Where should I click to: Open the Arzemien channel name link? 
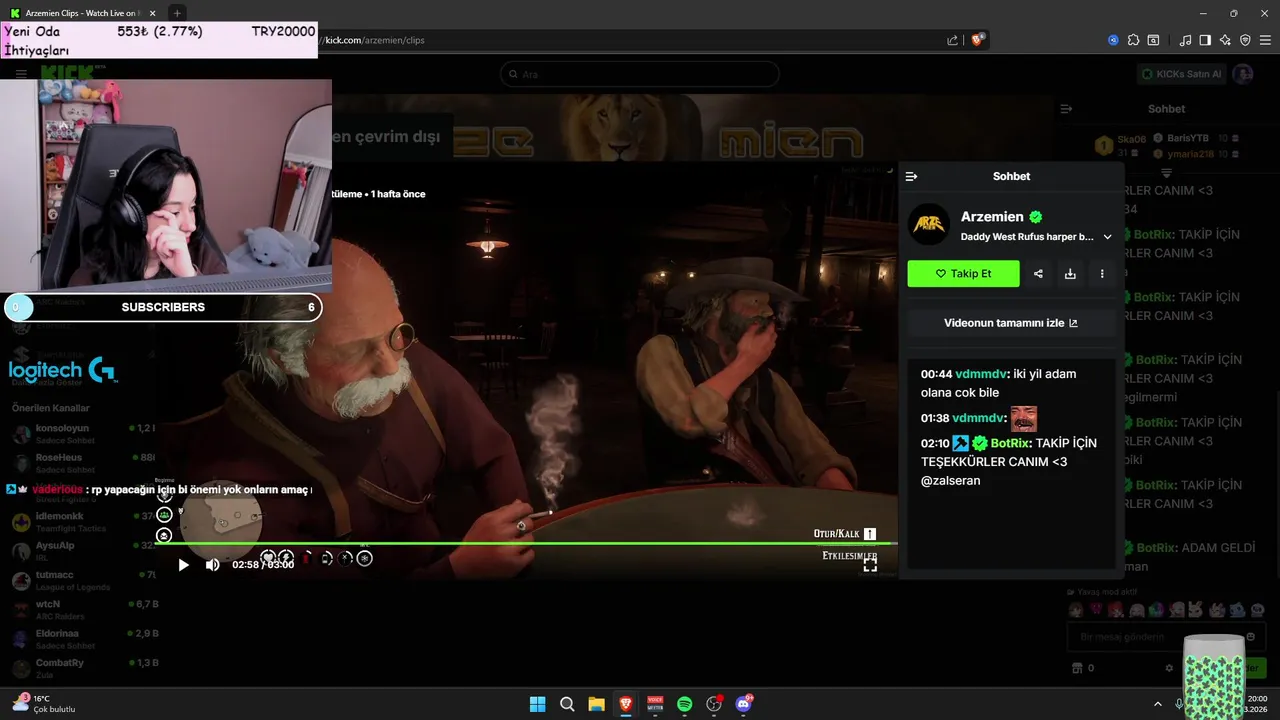[x=992, y=217]
